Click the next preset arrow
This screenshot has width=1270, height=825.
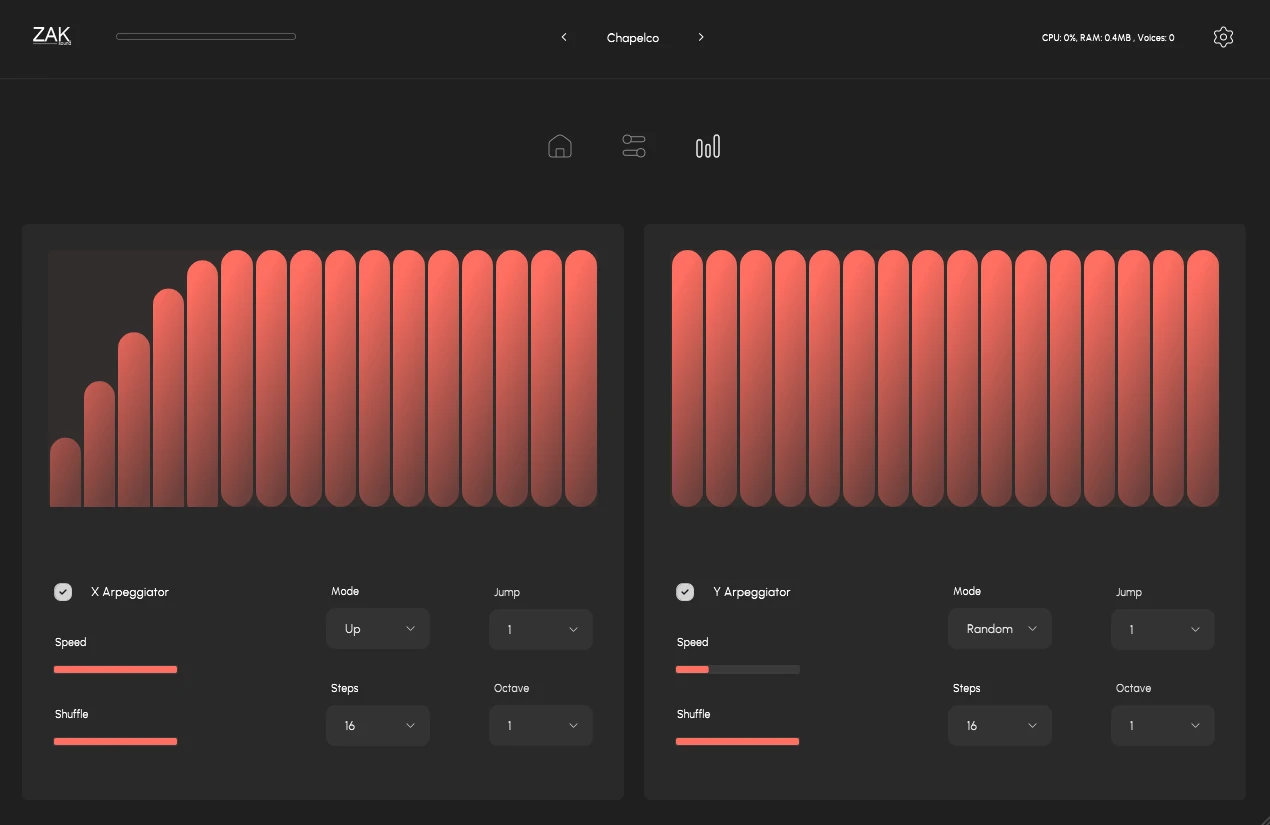701,37
